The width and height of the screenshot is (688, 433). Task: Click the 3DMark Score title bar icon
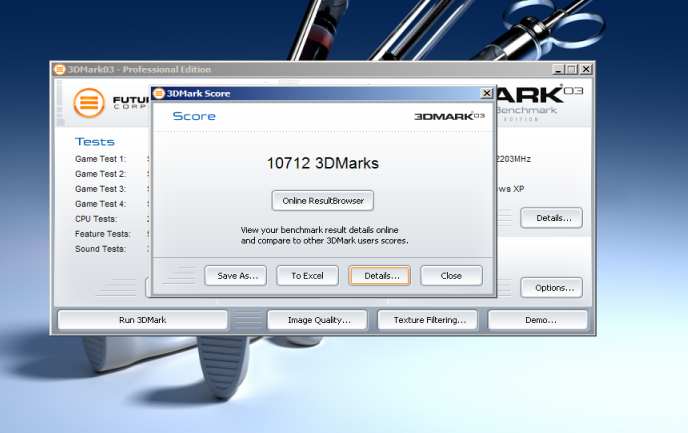tap(159, 93)
